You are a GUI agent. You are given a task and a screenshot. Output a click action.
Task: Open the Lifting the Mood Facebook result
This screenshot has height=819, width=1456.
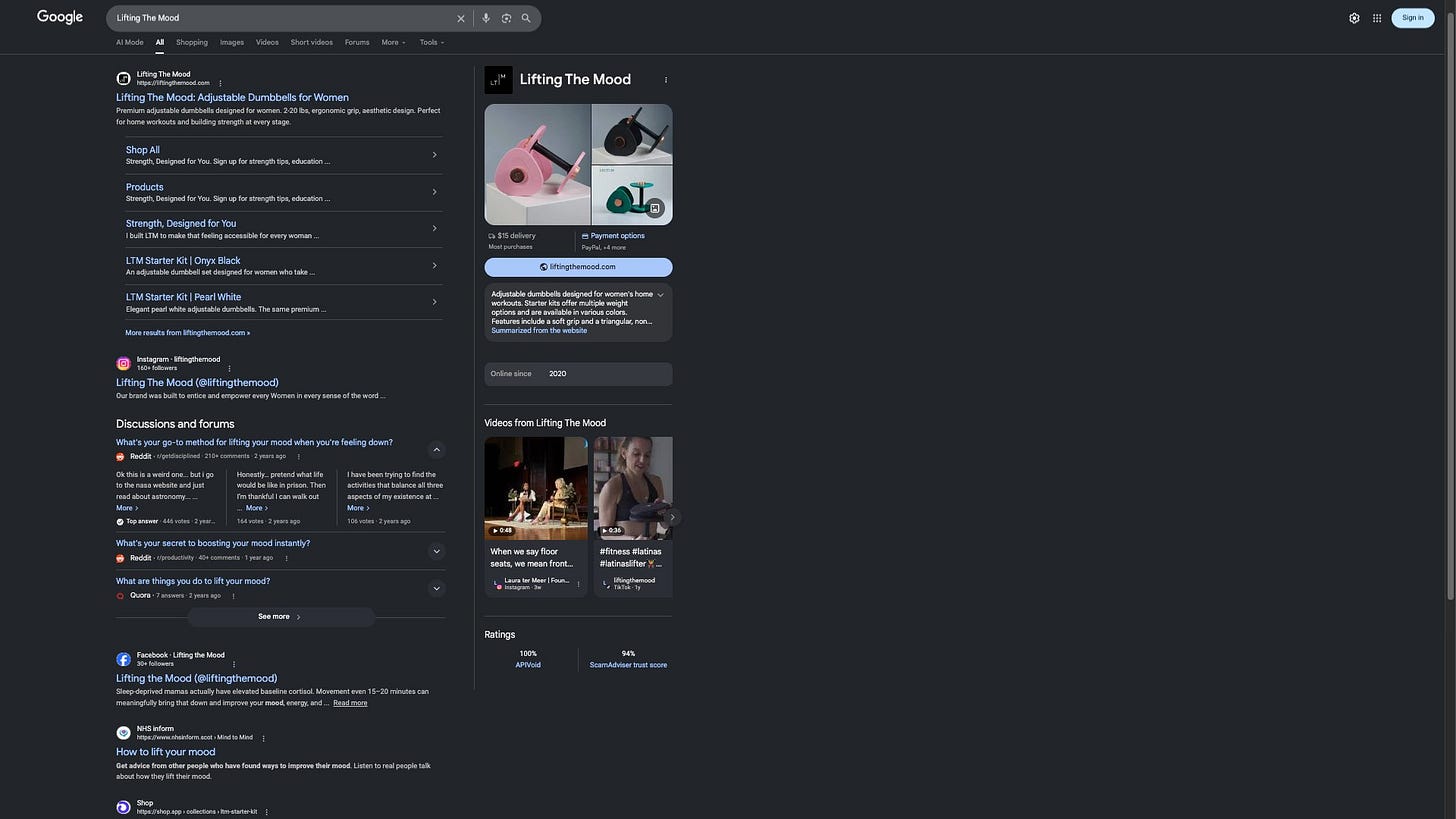pyautogui.click(x=196, y=679)
